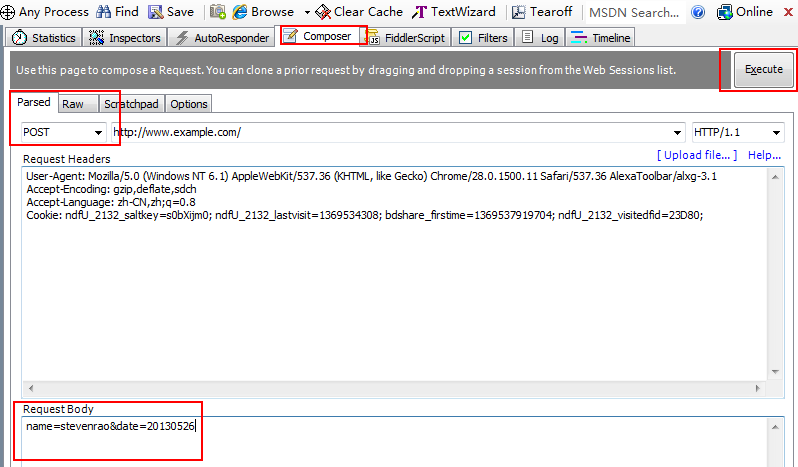Click the Accept-Language header line
798x467 pixels.
pyautogui.click(x=111, y=202)
